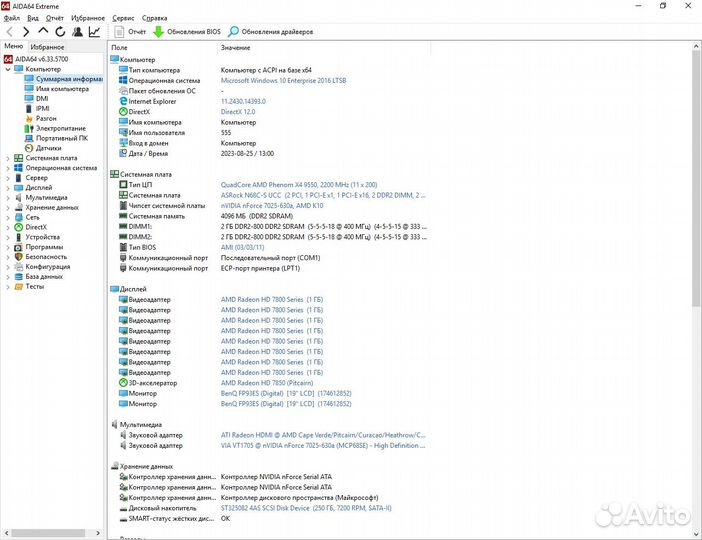This screenshot has height=540, width=702.
Task: Expand the Операционная система tree node
Action: click(x=8, y=168)
